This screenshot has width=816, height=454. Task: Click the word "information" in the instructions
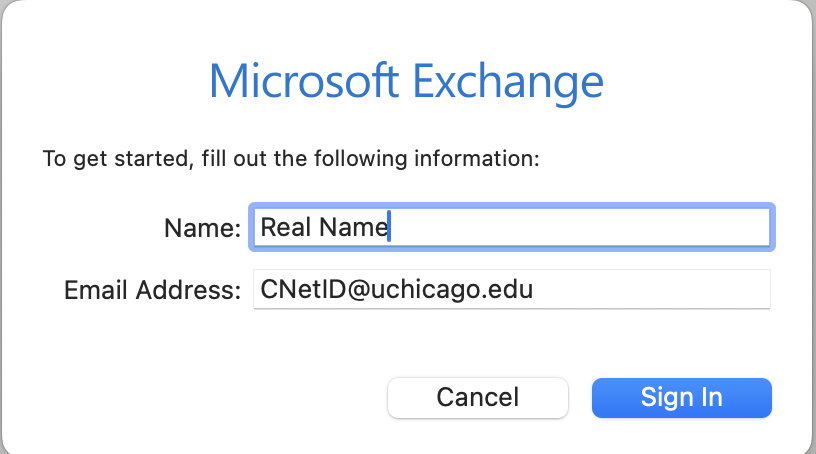click(487, 158)
